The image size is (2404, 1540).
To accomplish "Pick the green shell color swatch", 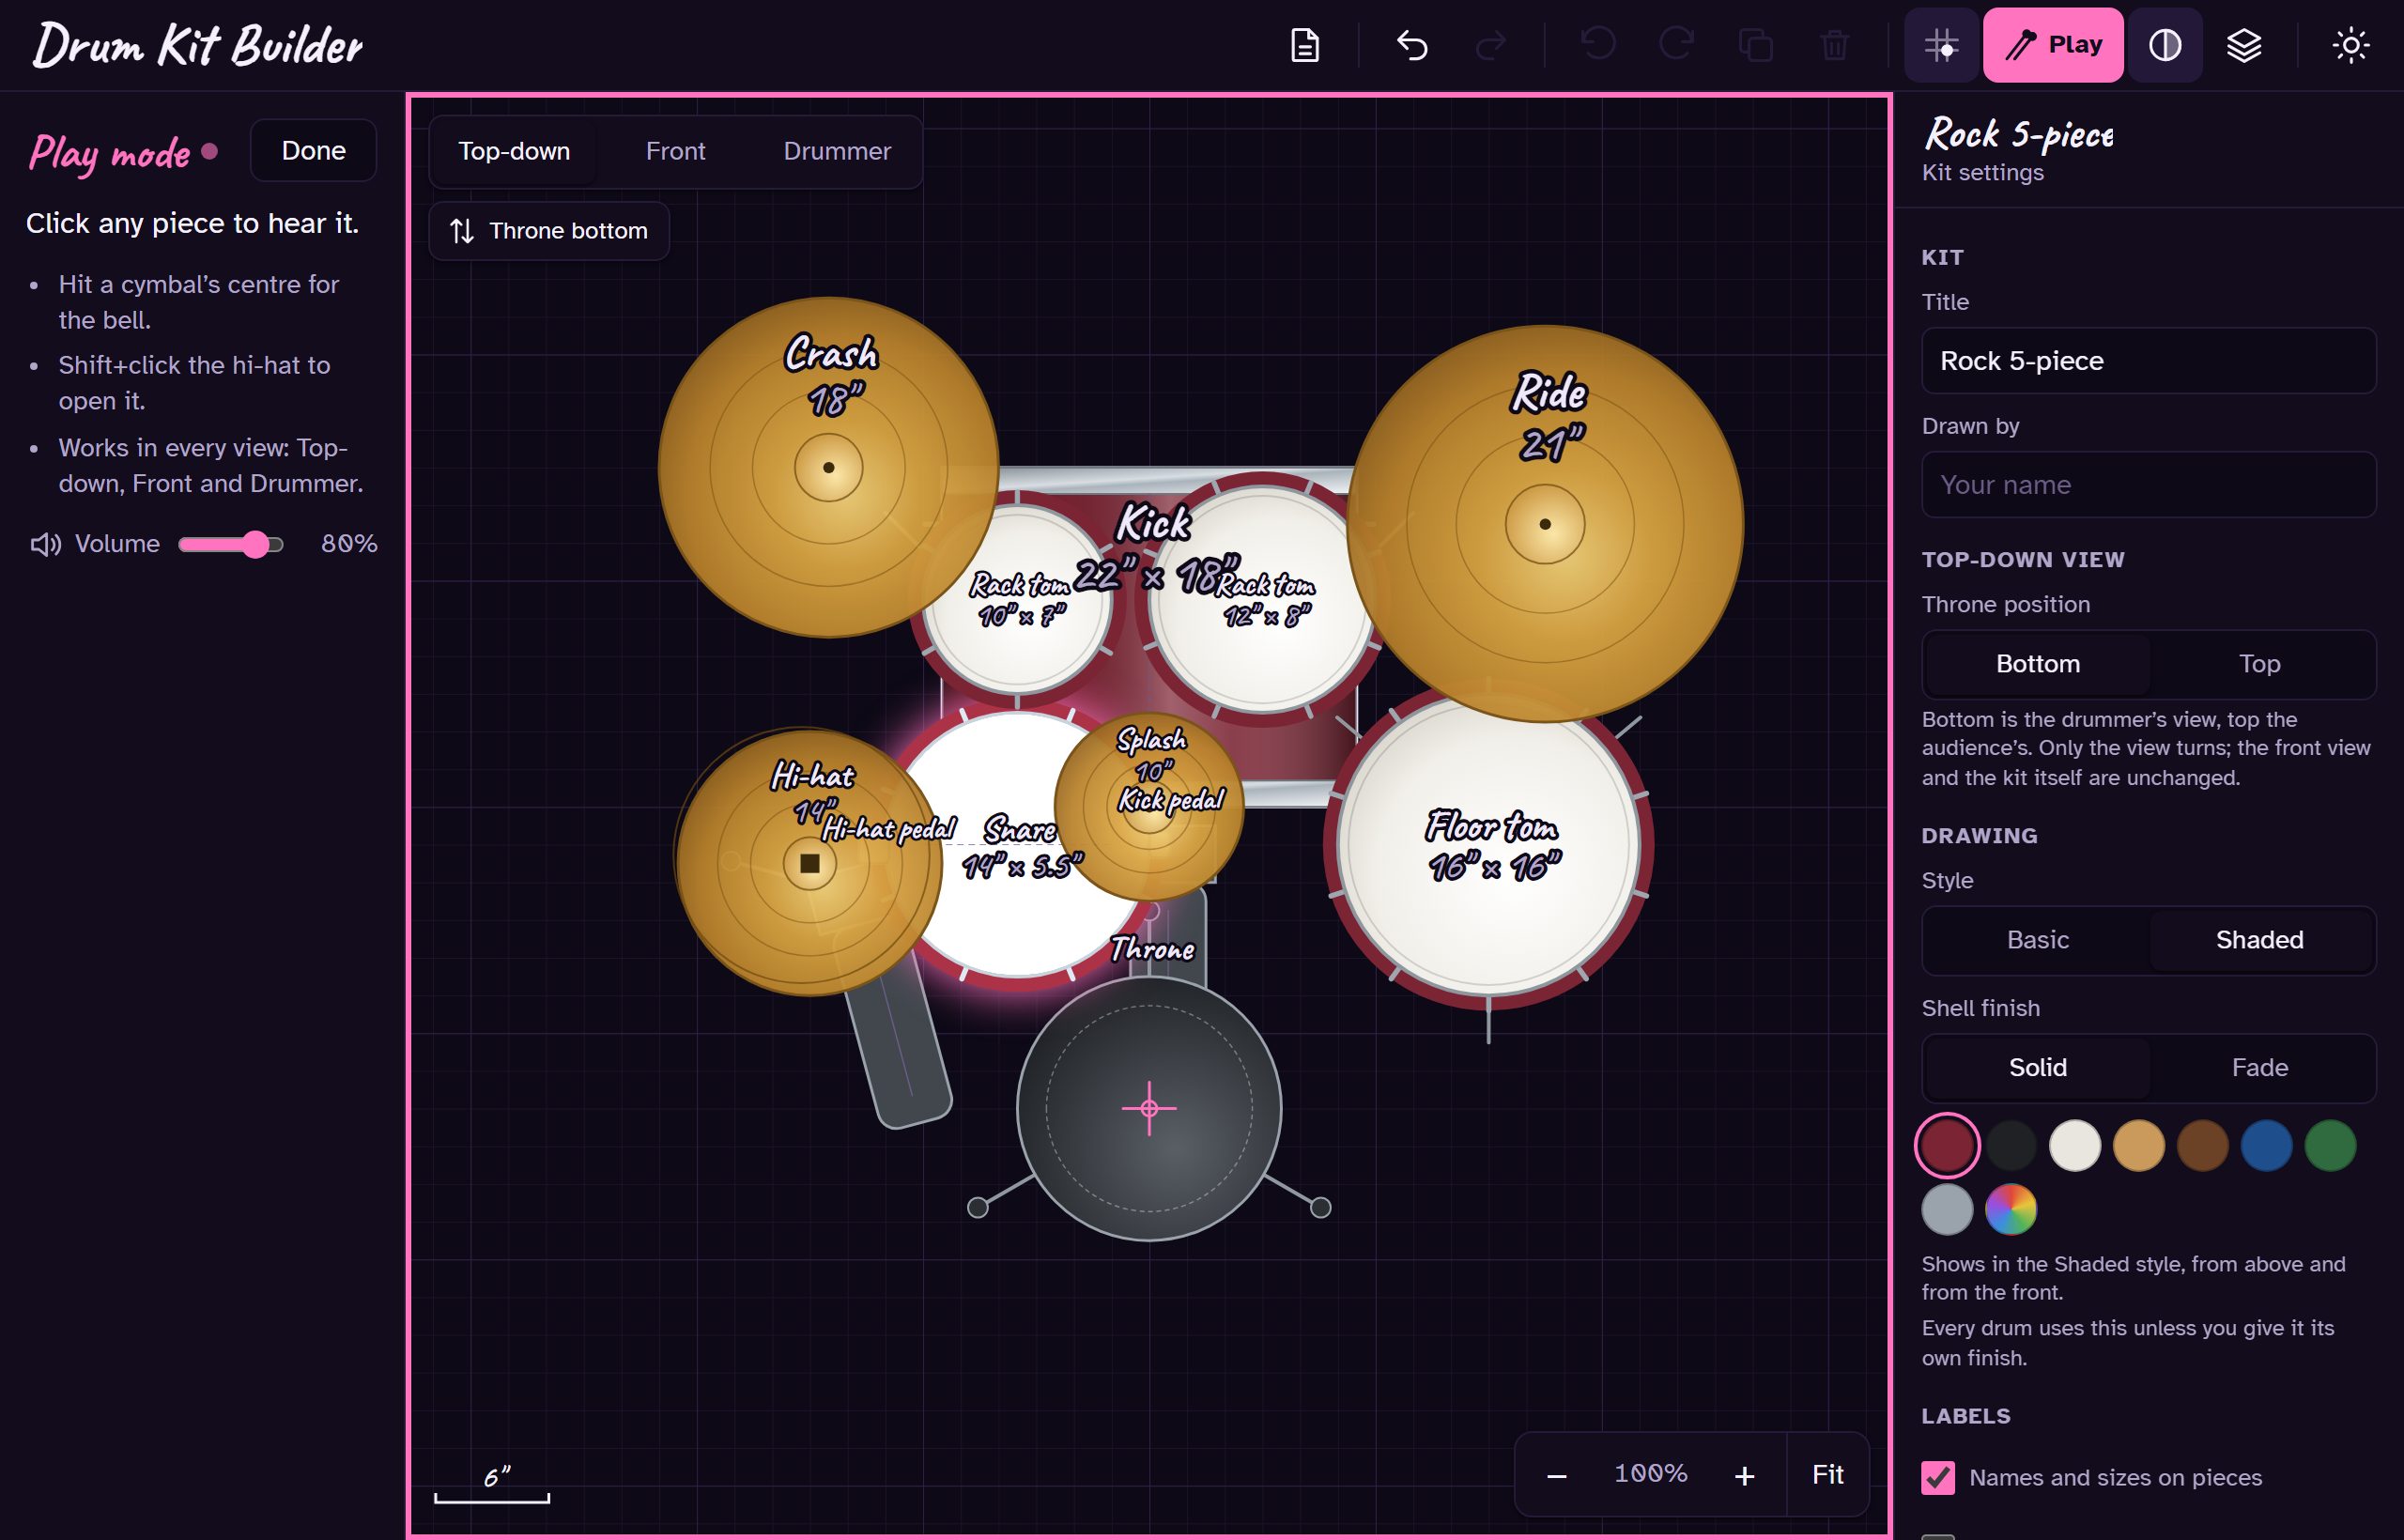I will coord(2330,1146).
